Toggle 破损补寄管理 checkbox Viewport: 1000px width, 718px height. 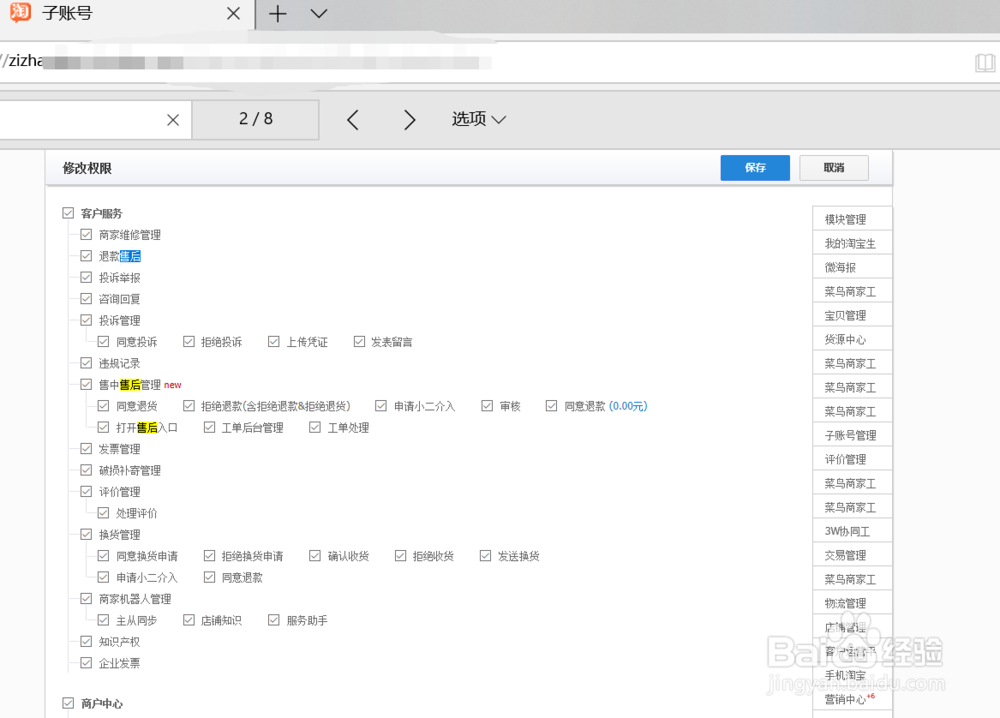[86, 470]
